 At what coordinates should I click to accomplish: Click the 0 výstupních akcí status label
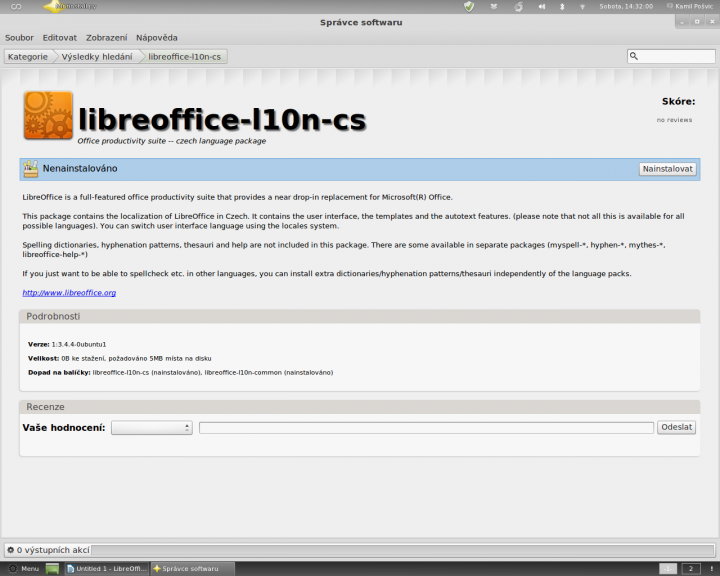53,550
